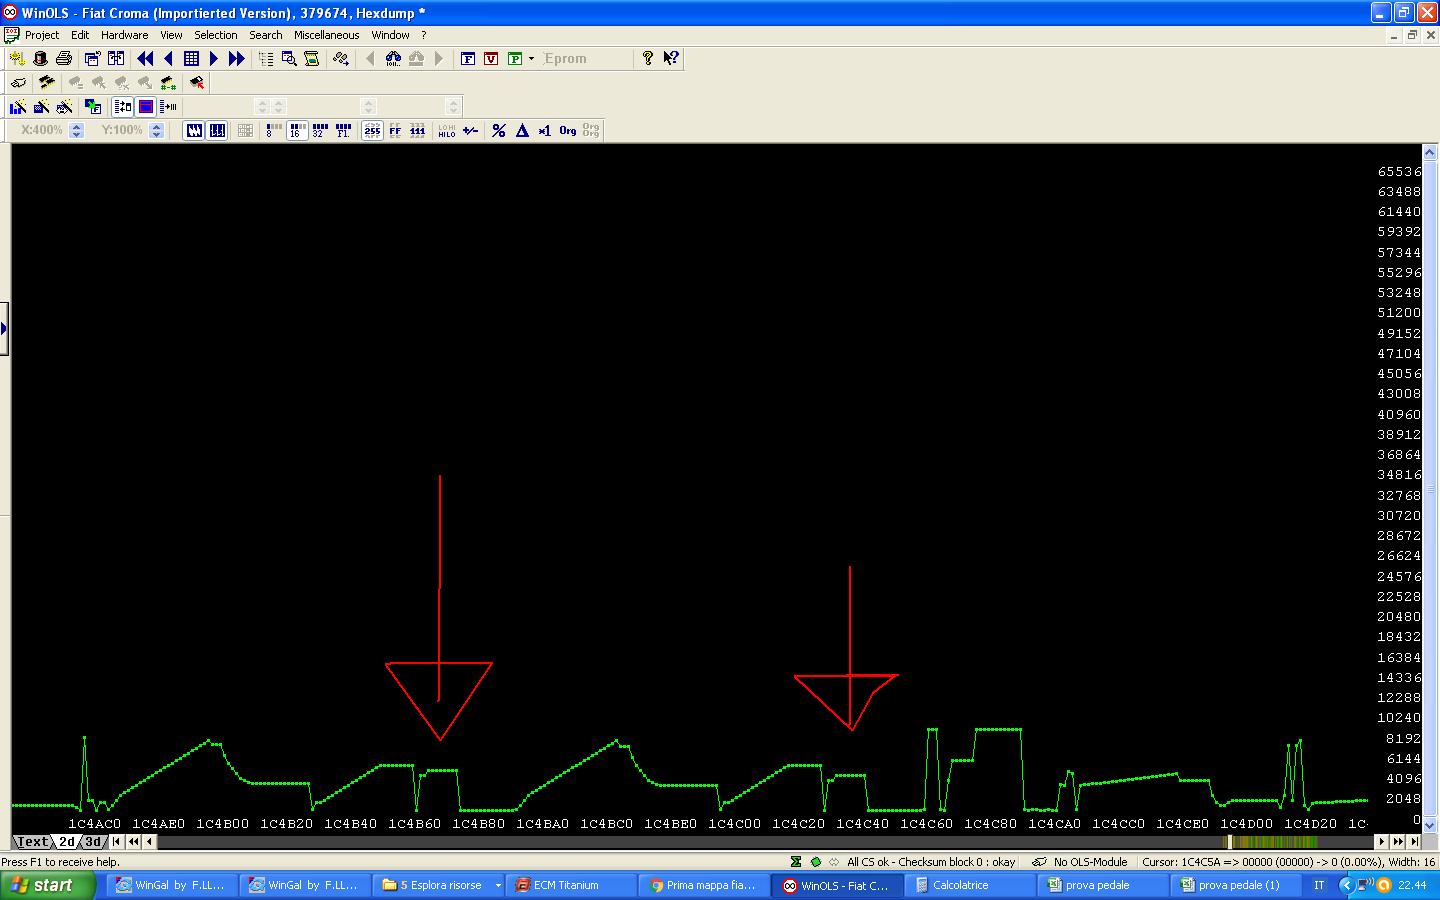Open the Hardware menu

tap(124, 35)
